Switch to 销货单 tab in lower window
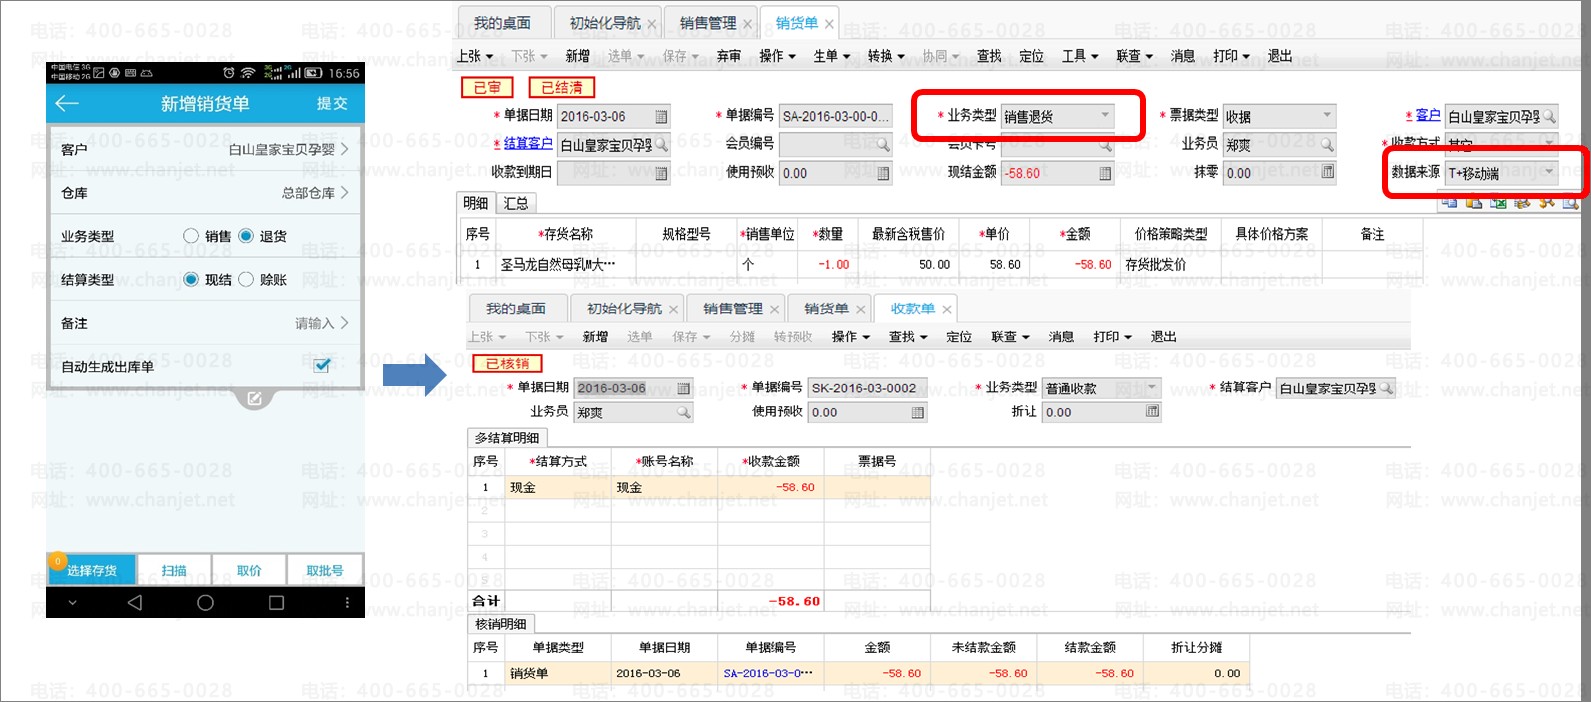 coord(826,309)
